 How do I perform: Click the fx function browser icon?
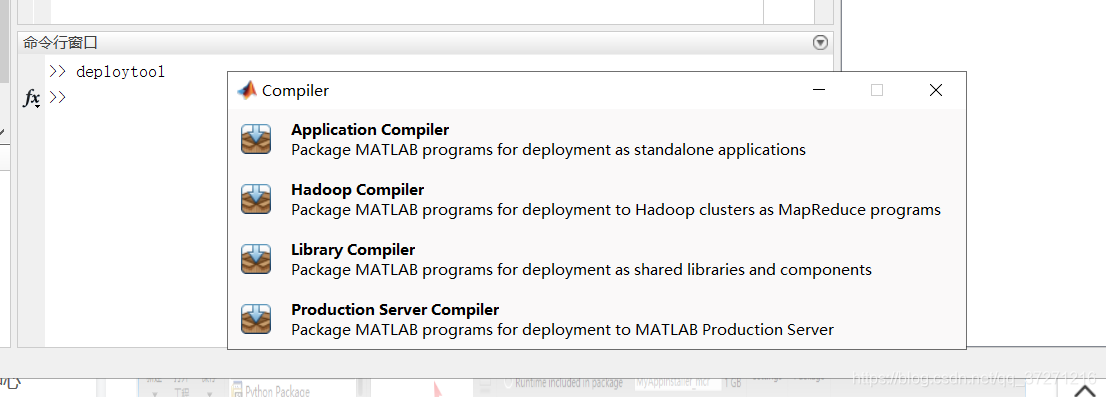(32, 98)
